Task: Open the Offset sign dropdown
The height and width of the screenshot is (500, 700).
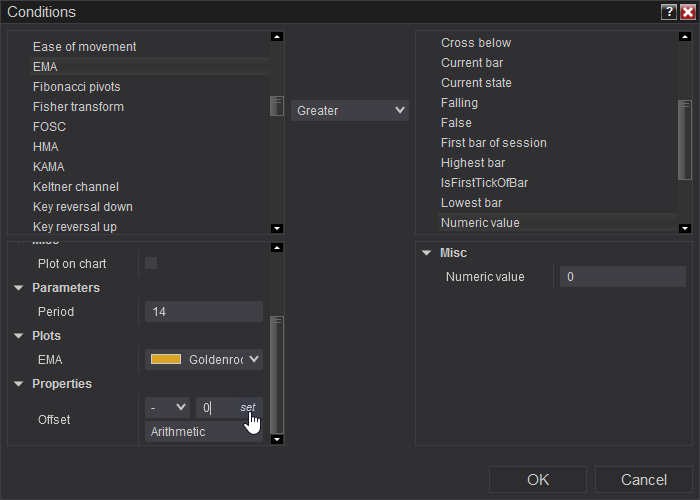Action: [x=167, y=407]
